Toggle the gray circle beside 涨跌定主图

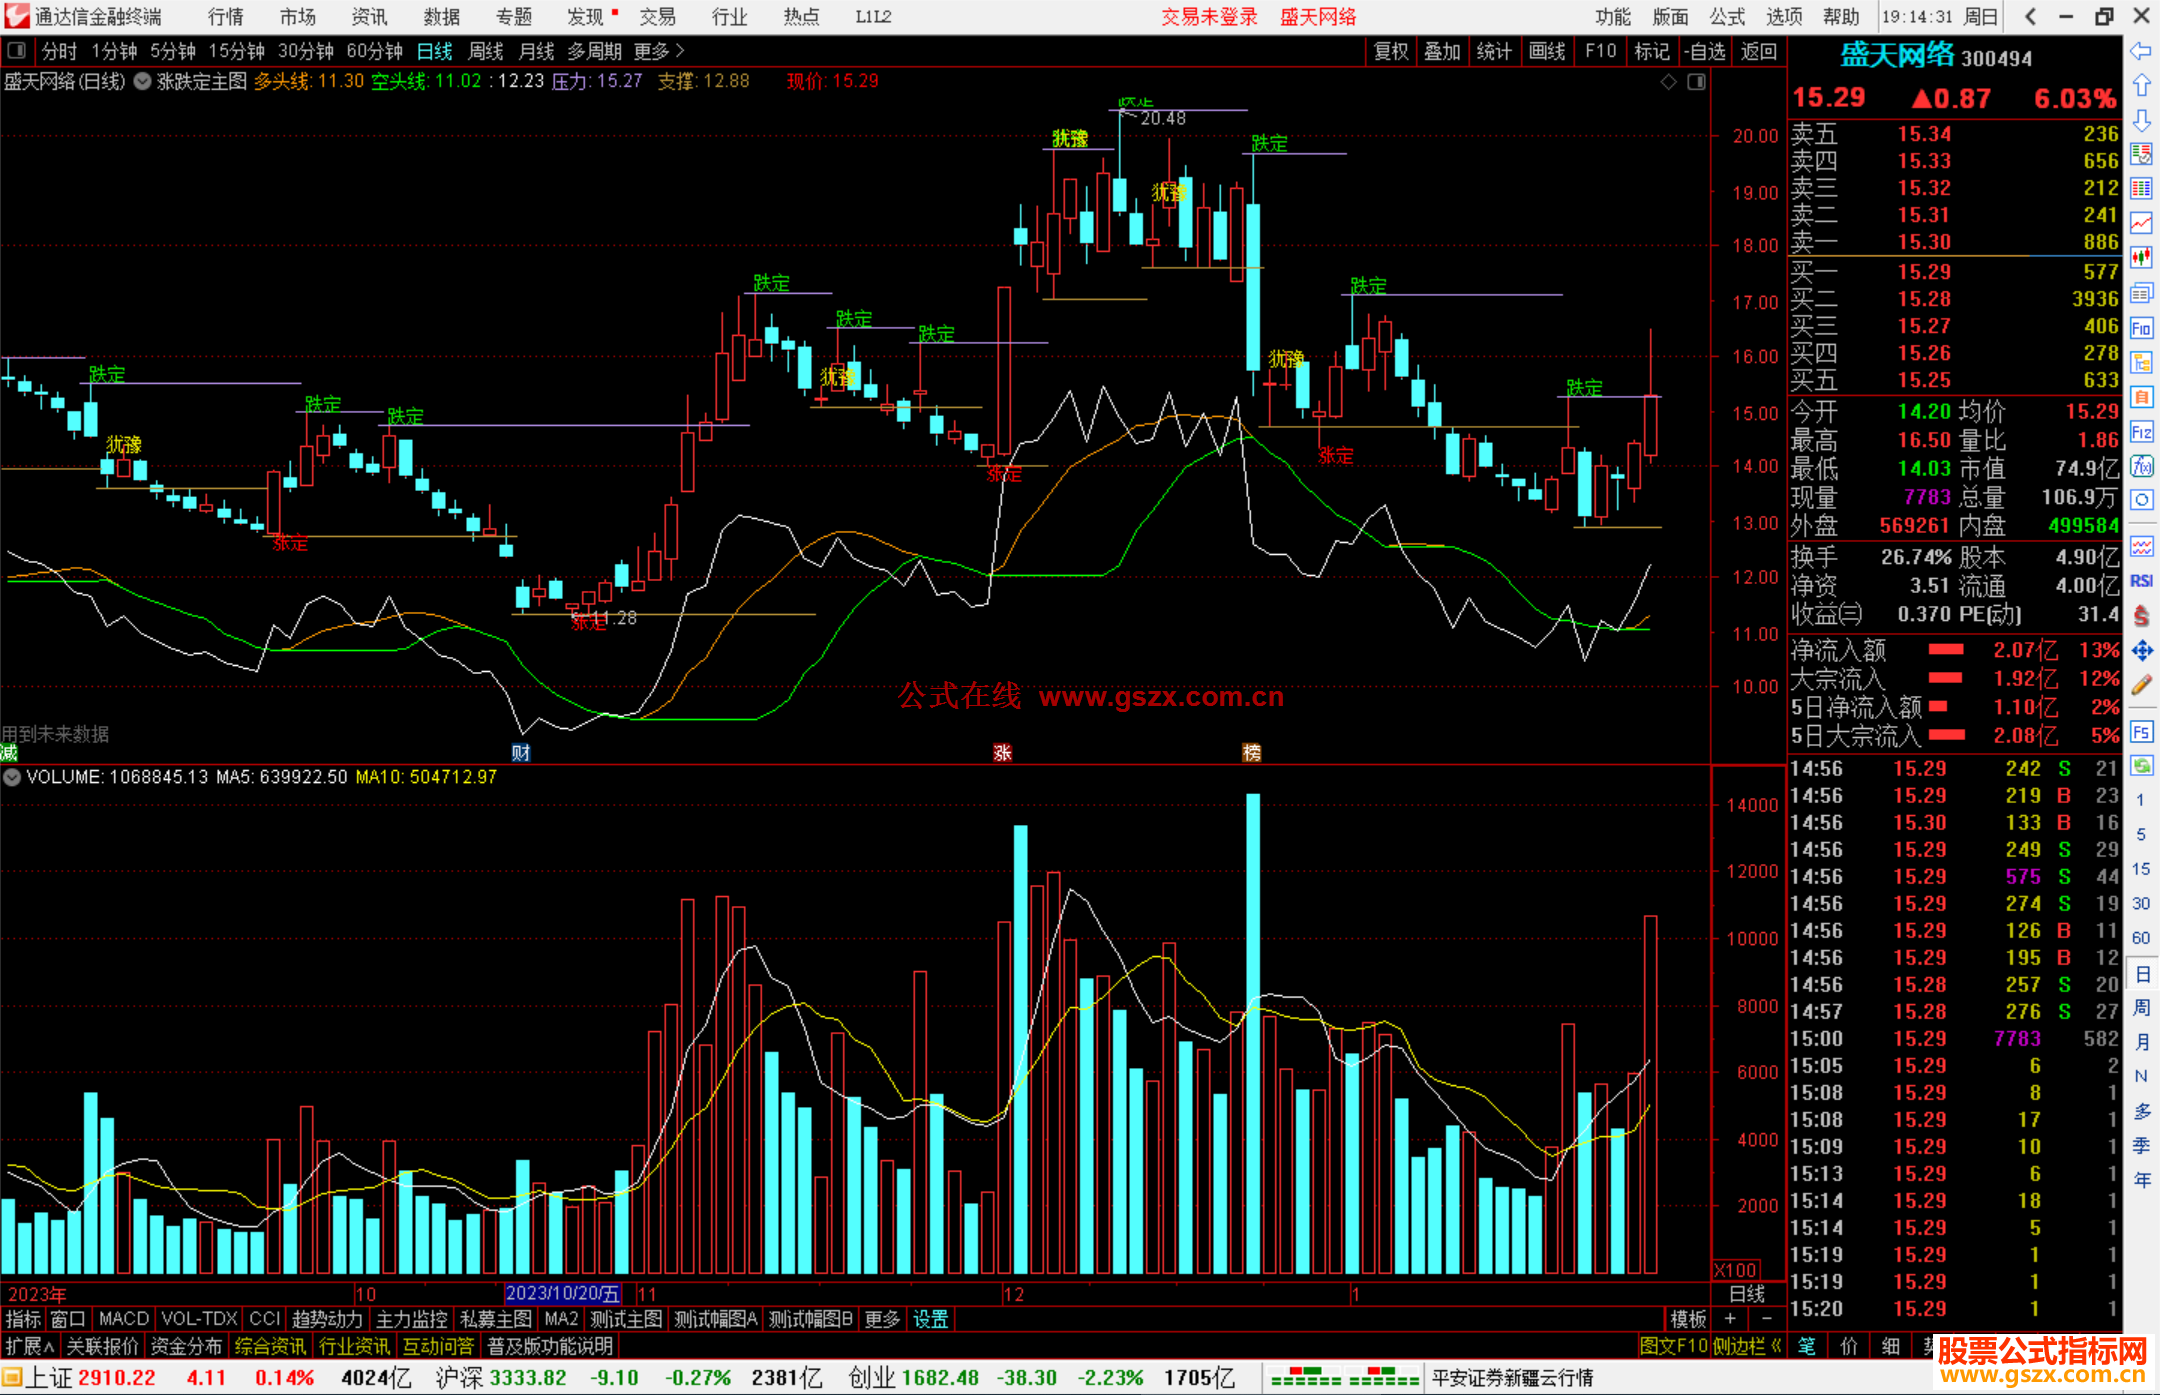click(143, 81)
